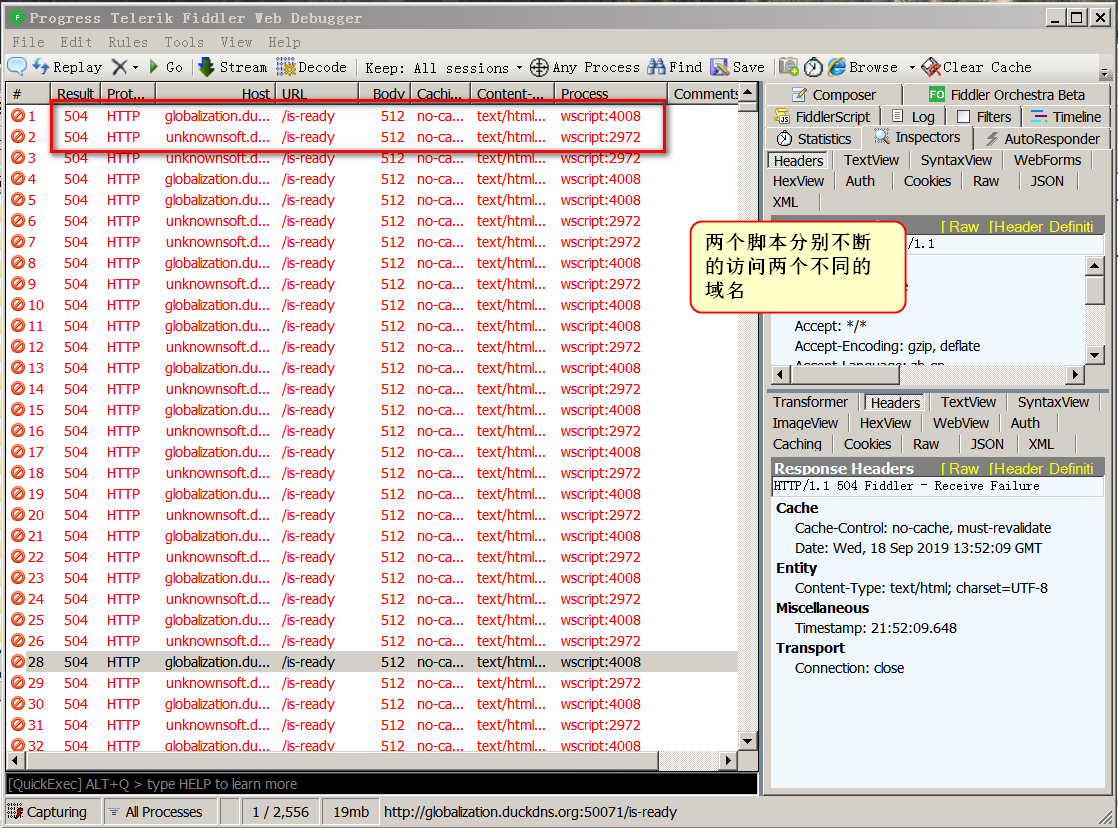Open the Rules menu
This screenshot has width=1118, height=828.
[x=128, y=42]
